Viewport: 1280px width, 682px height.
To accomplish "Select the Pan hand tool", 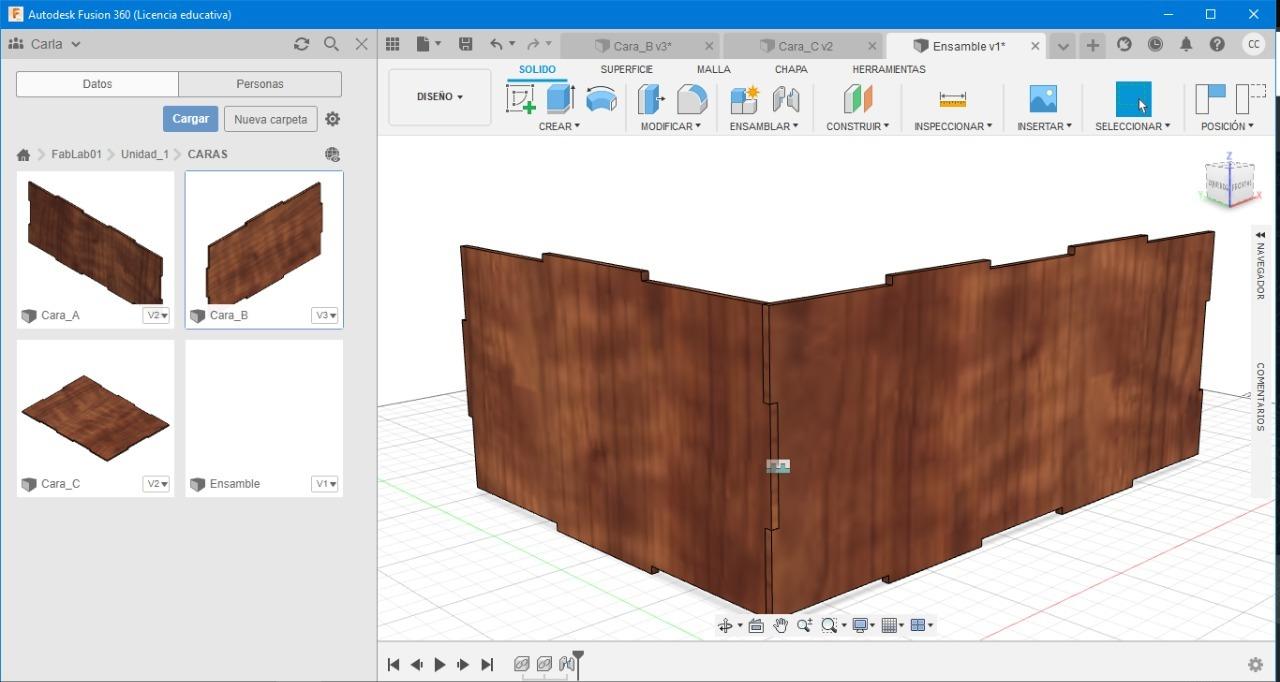I will pos(780,626).
